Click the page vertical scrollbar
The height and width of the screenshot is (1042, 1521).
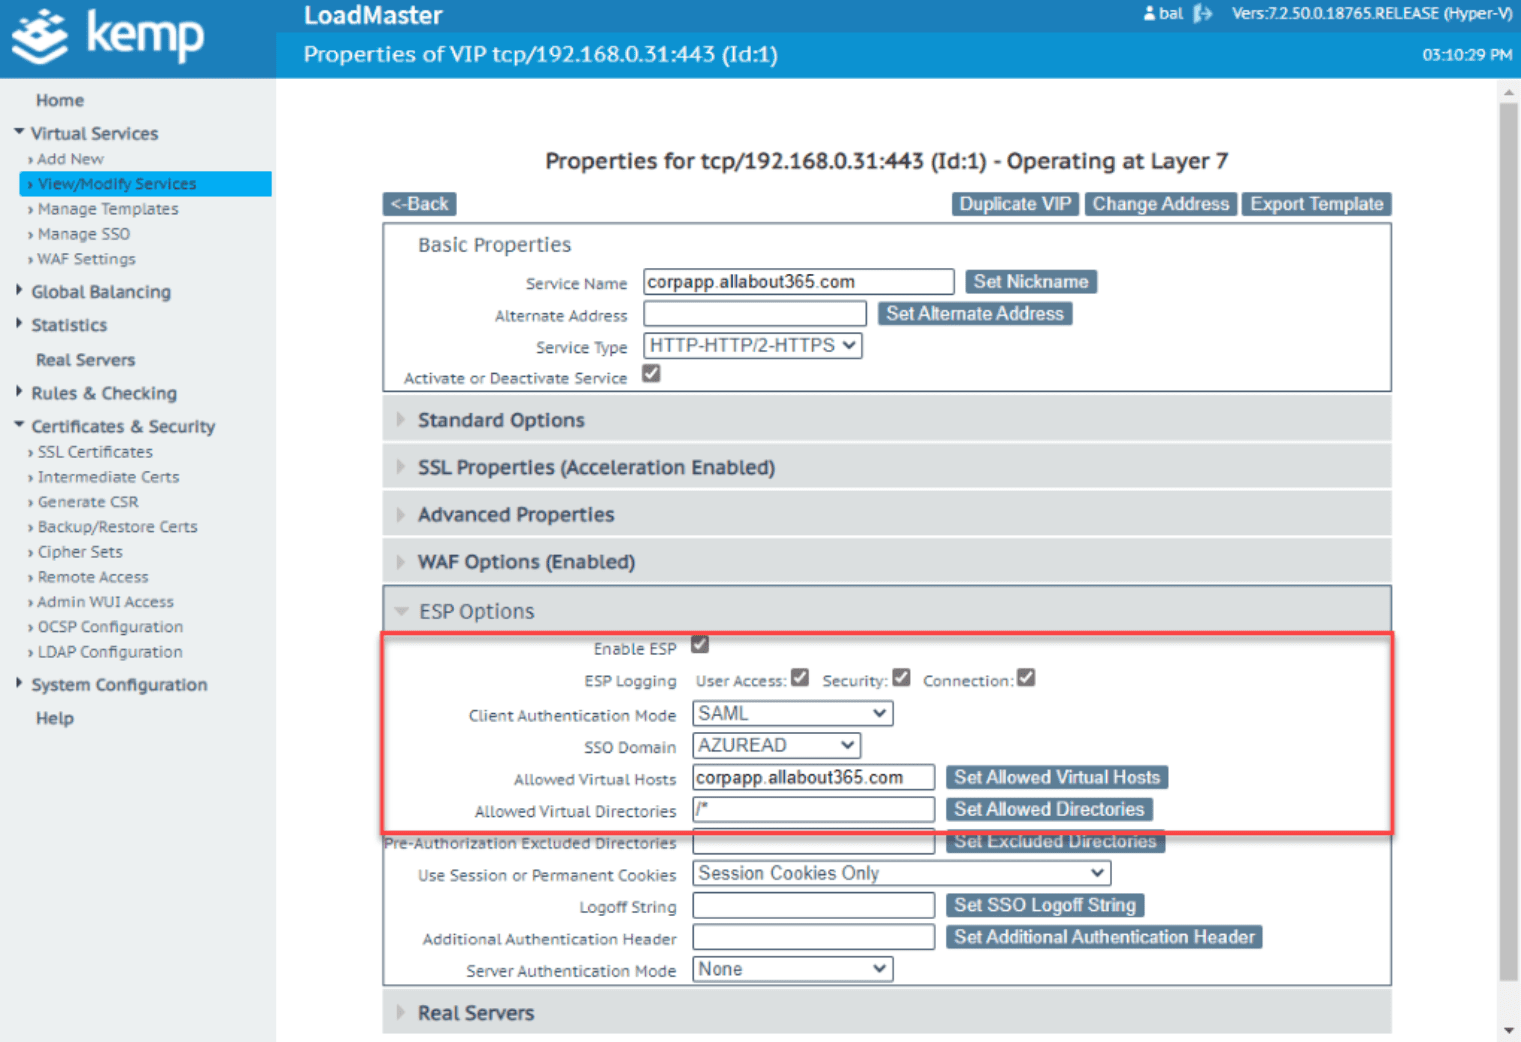coord(1508,540)
